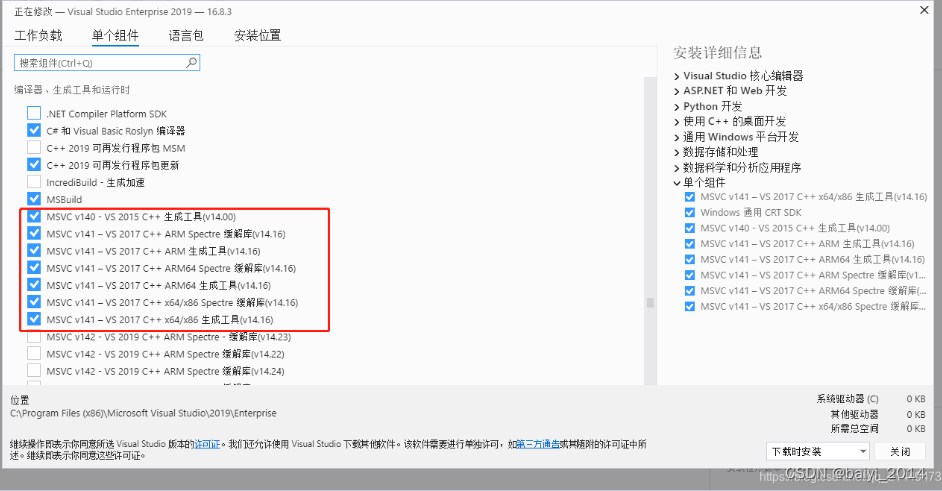942x491 pixels.
Task: Check MSVC v142 ARM Spectre 缓解库 (v14.22)
Action: click(34, 353)
